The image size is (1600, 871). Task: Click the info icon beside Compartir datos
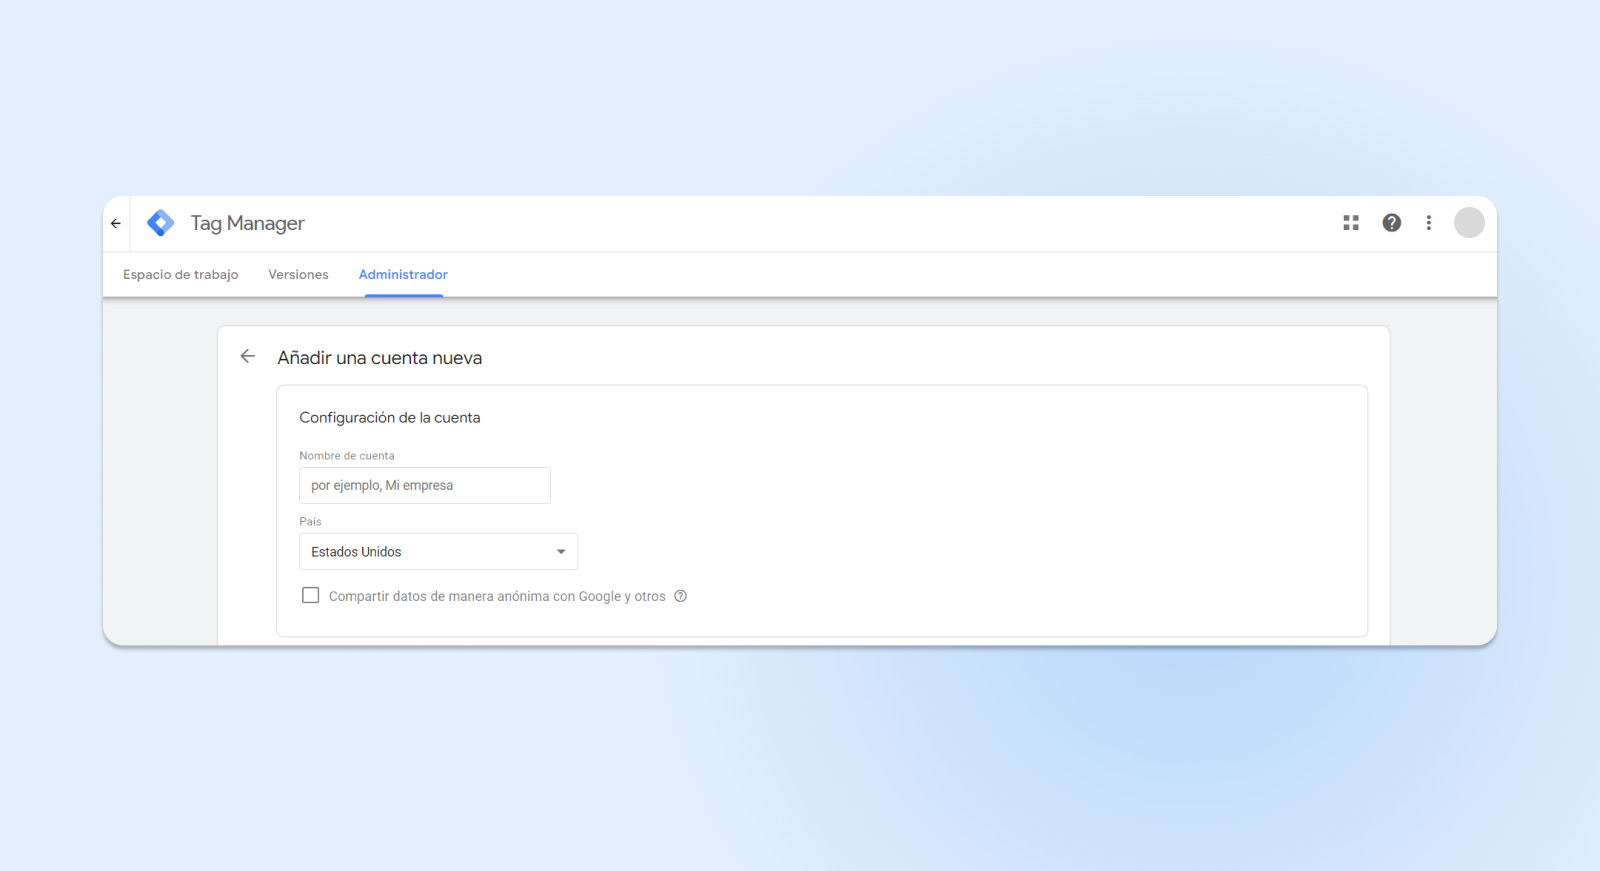(680, 596)
